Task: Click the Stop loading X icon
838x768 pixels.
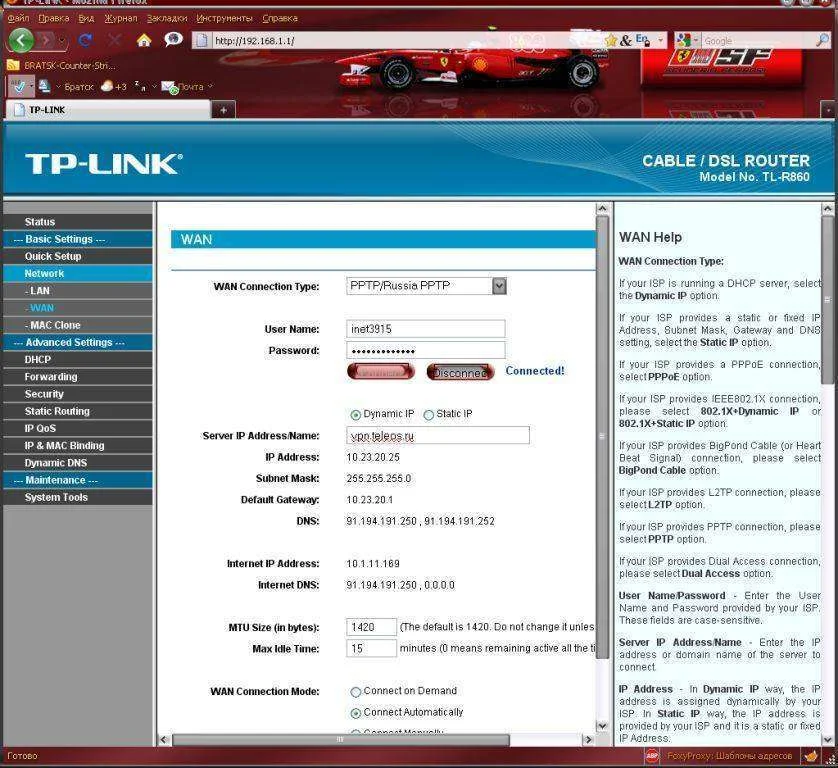Action: tap(114, 40)
